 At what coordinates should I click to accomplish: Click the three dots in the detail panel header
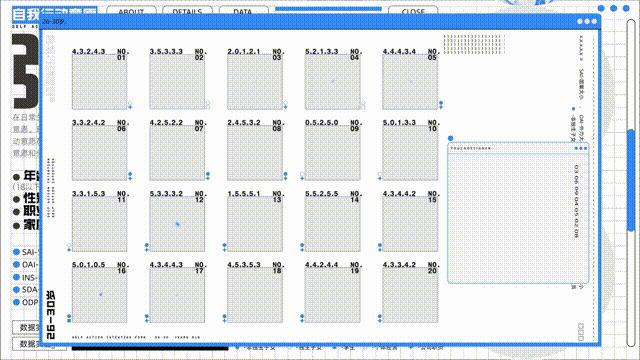[581, 148]
